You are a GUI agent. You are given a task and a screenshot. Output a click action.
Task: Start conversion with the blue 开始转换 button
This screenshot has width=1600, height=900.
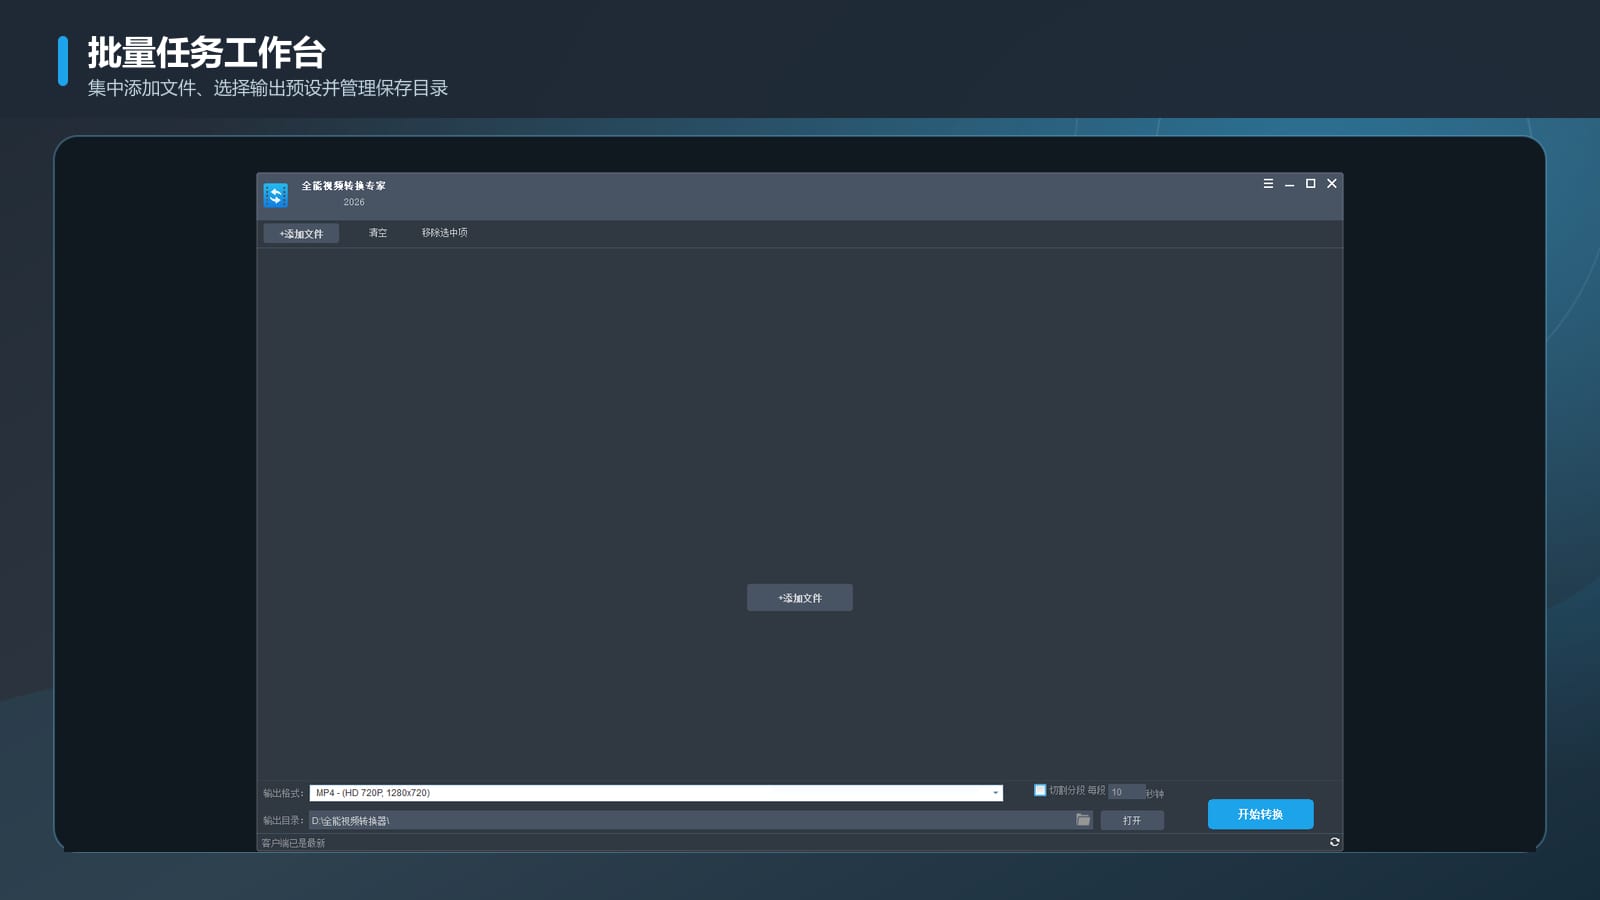coord(1260,814)
